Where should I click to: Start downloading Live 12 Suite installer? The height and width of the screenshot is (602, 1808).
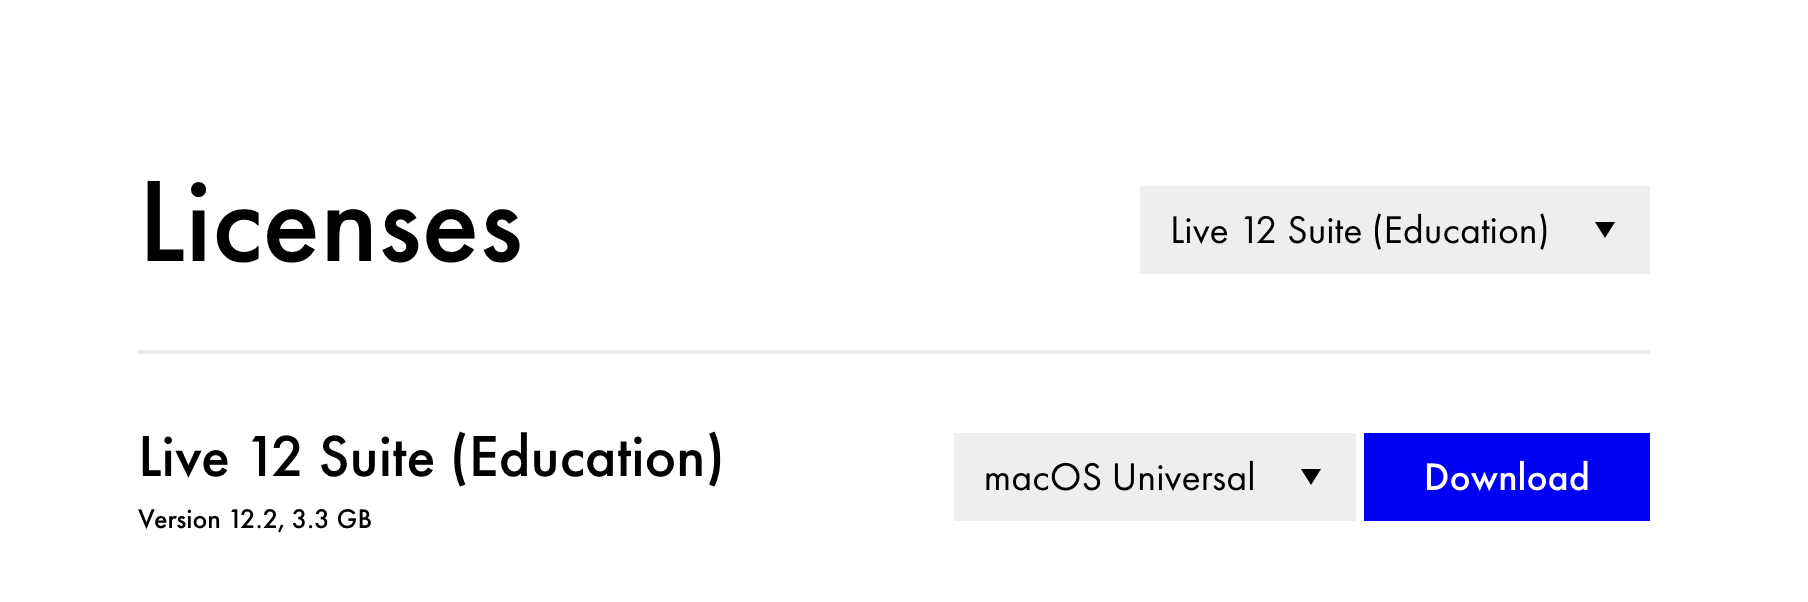[1507, 477]
